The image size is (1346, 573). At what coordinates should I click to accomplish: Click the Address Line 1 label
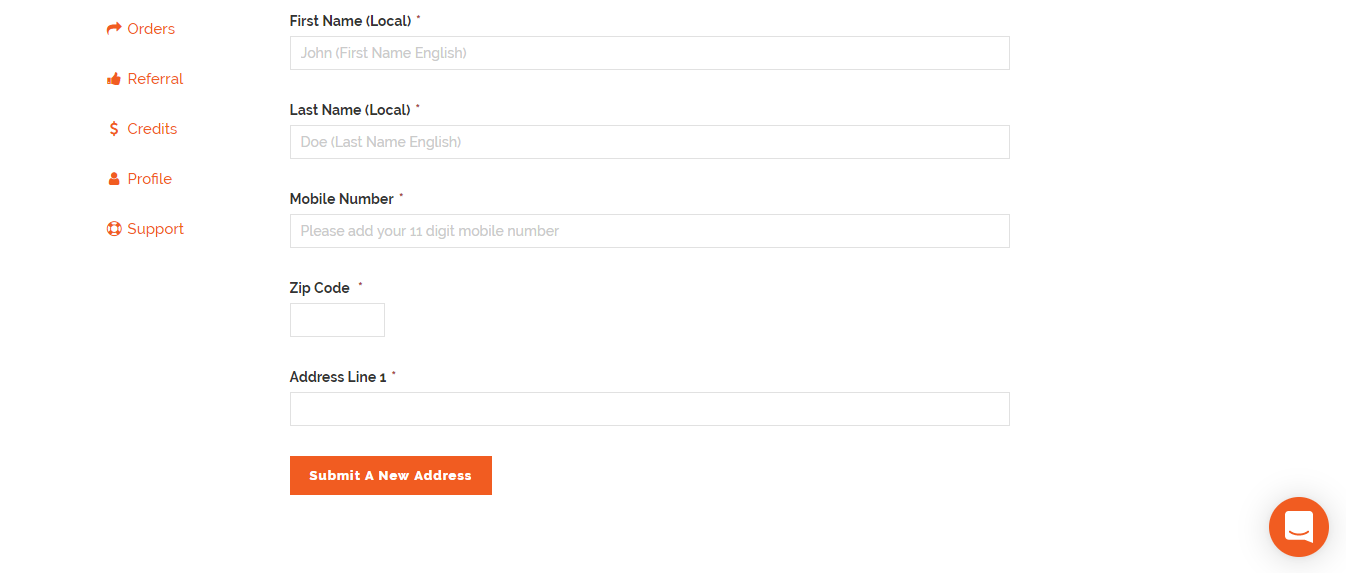(x=338, y=377)
